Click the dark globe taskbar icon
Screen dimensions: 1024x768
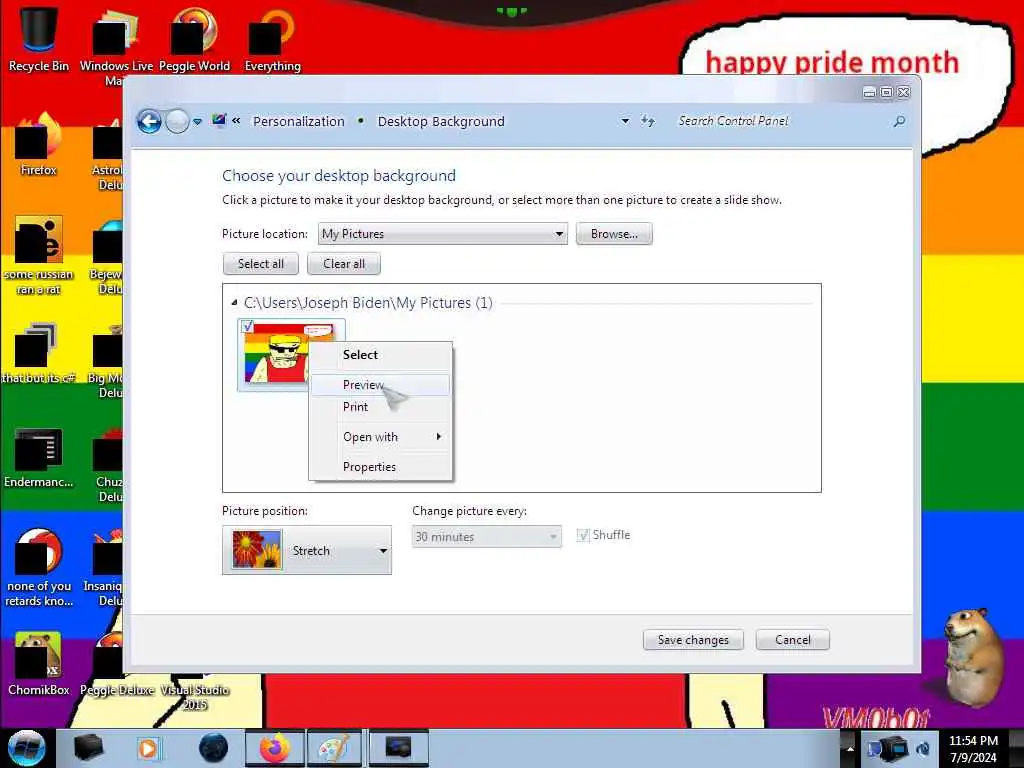[214, 748]
